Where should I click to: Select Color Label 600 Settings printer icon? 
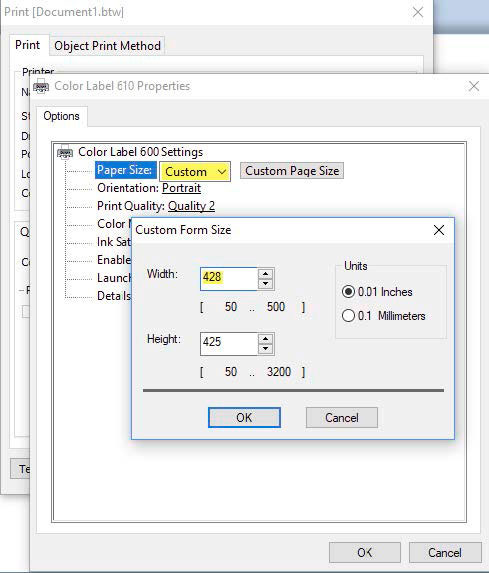coord(65,152)
